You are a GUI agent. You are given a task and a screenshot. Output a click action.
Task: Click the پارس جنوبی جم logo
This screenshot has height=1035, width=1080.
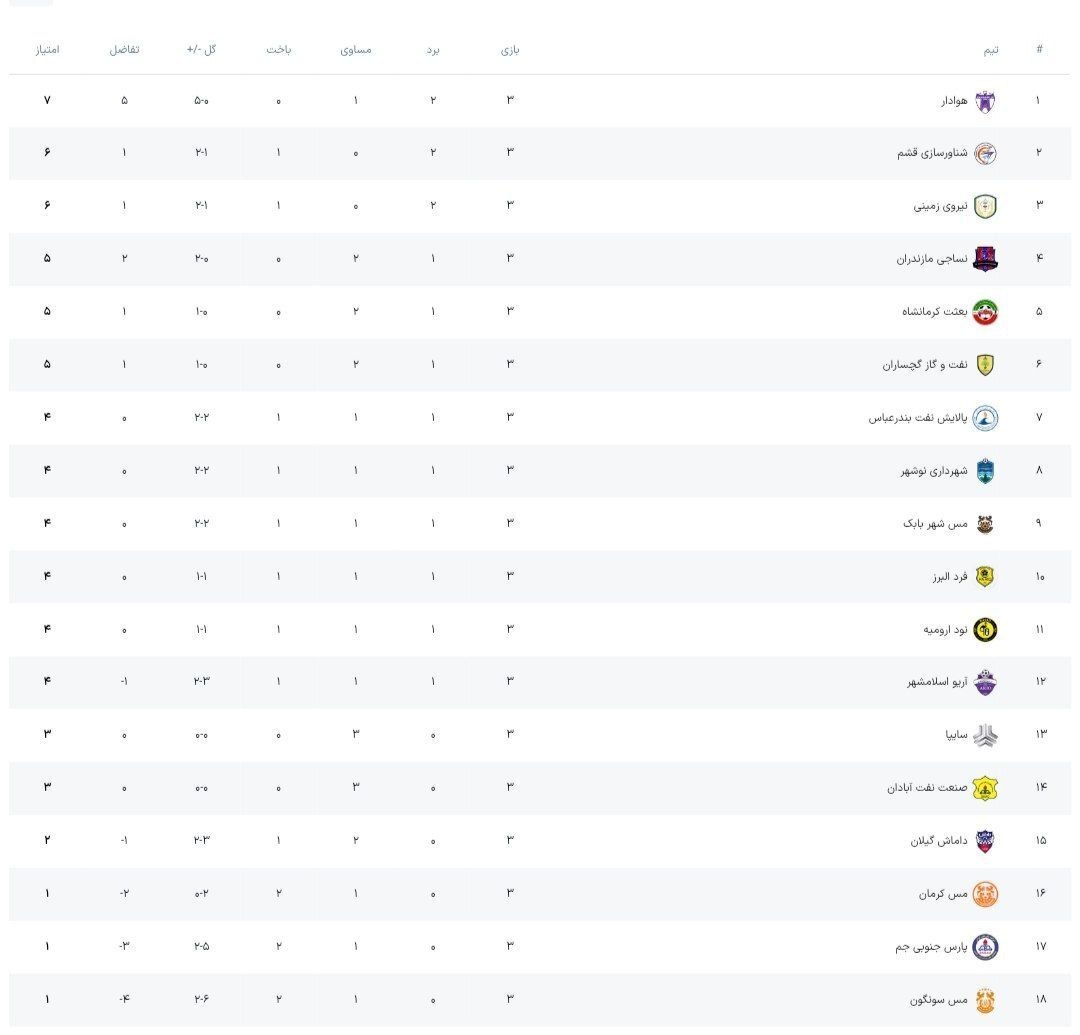point(985,947)
